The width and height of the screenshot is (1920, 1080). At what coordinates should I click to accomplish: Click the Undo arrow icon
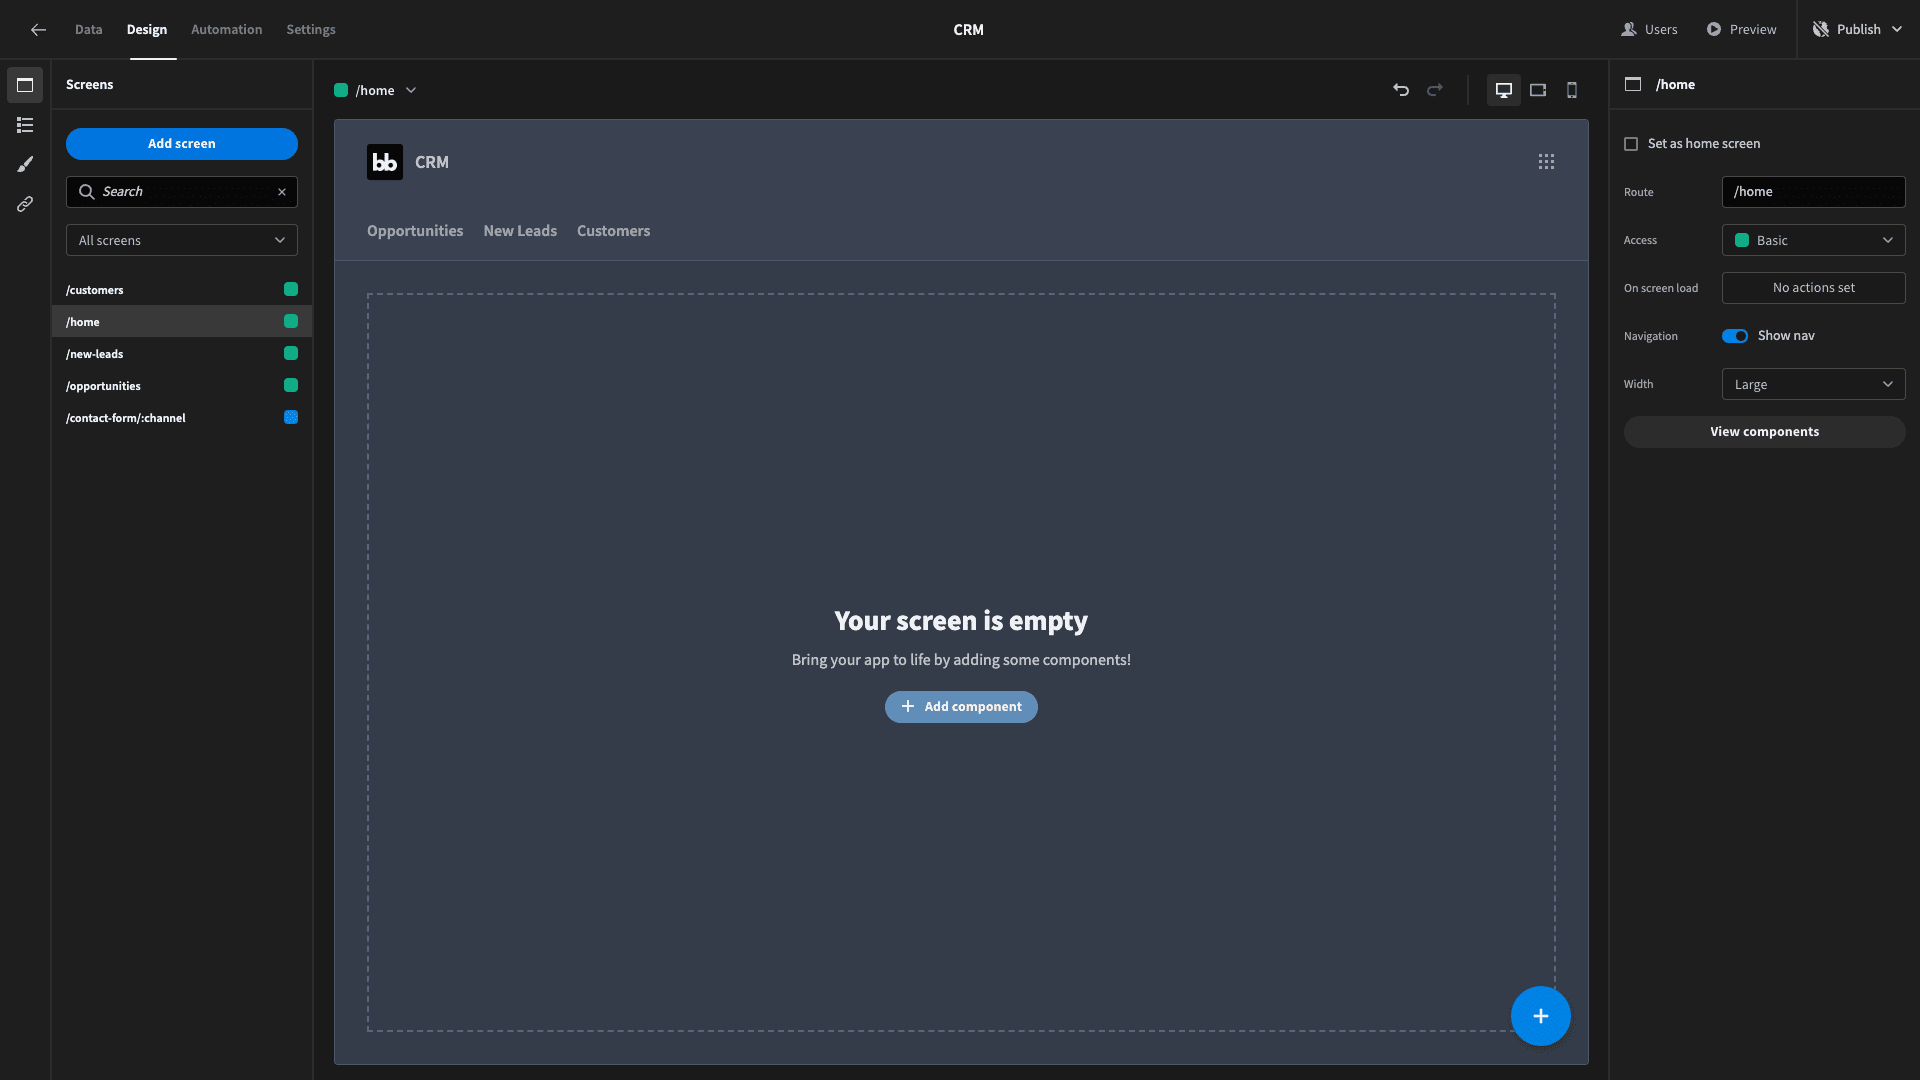click(x=1401, y=90)
